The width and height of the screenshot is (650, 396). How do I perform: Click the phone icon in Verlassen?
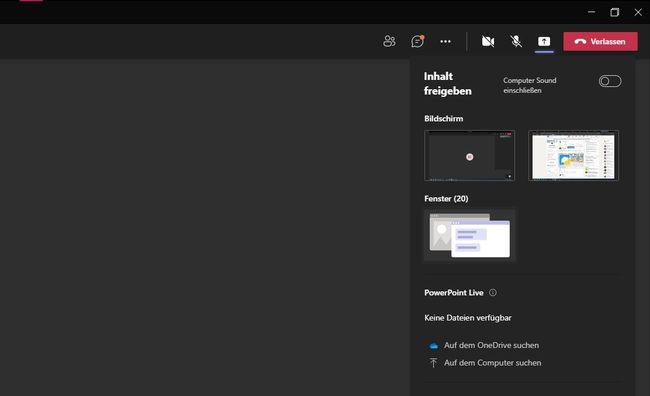pos(580,41)
